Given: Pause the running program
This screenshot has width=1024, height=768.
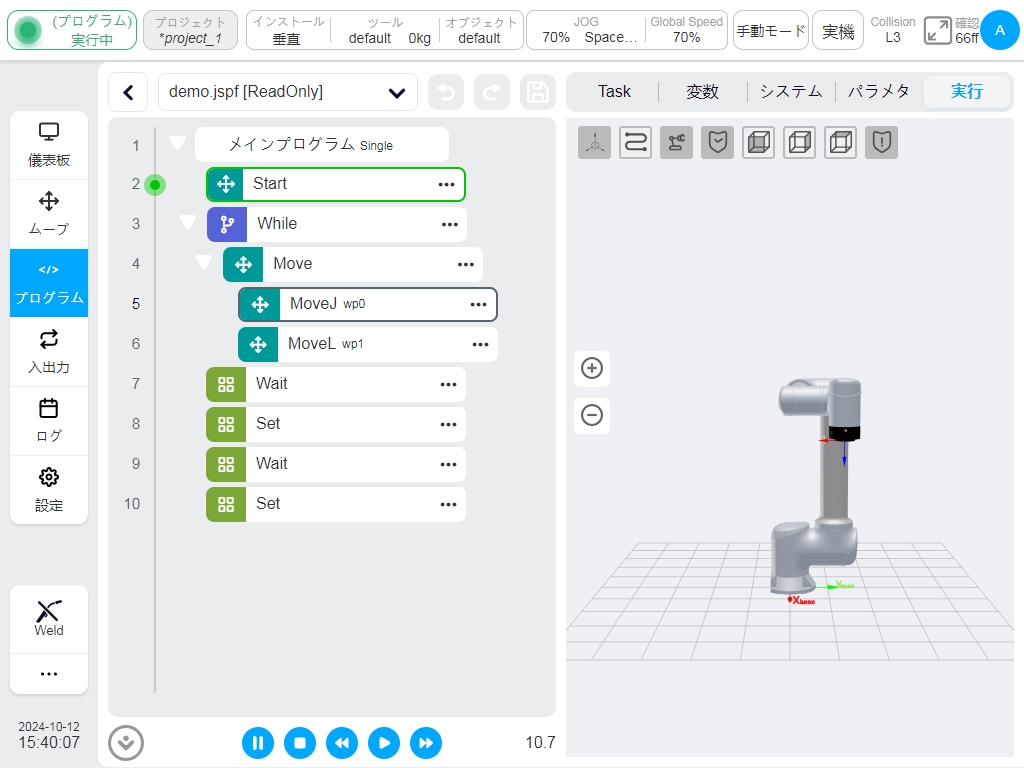Looking at the screenshot, I should 258,743.
